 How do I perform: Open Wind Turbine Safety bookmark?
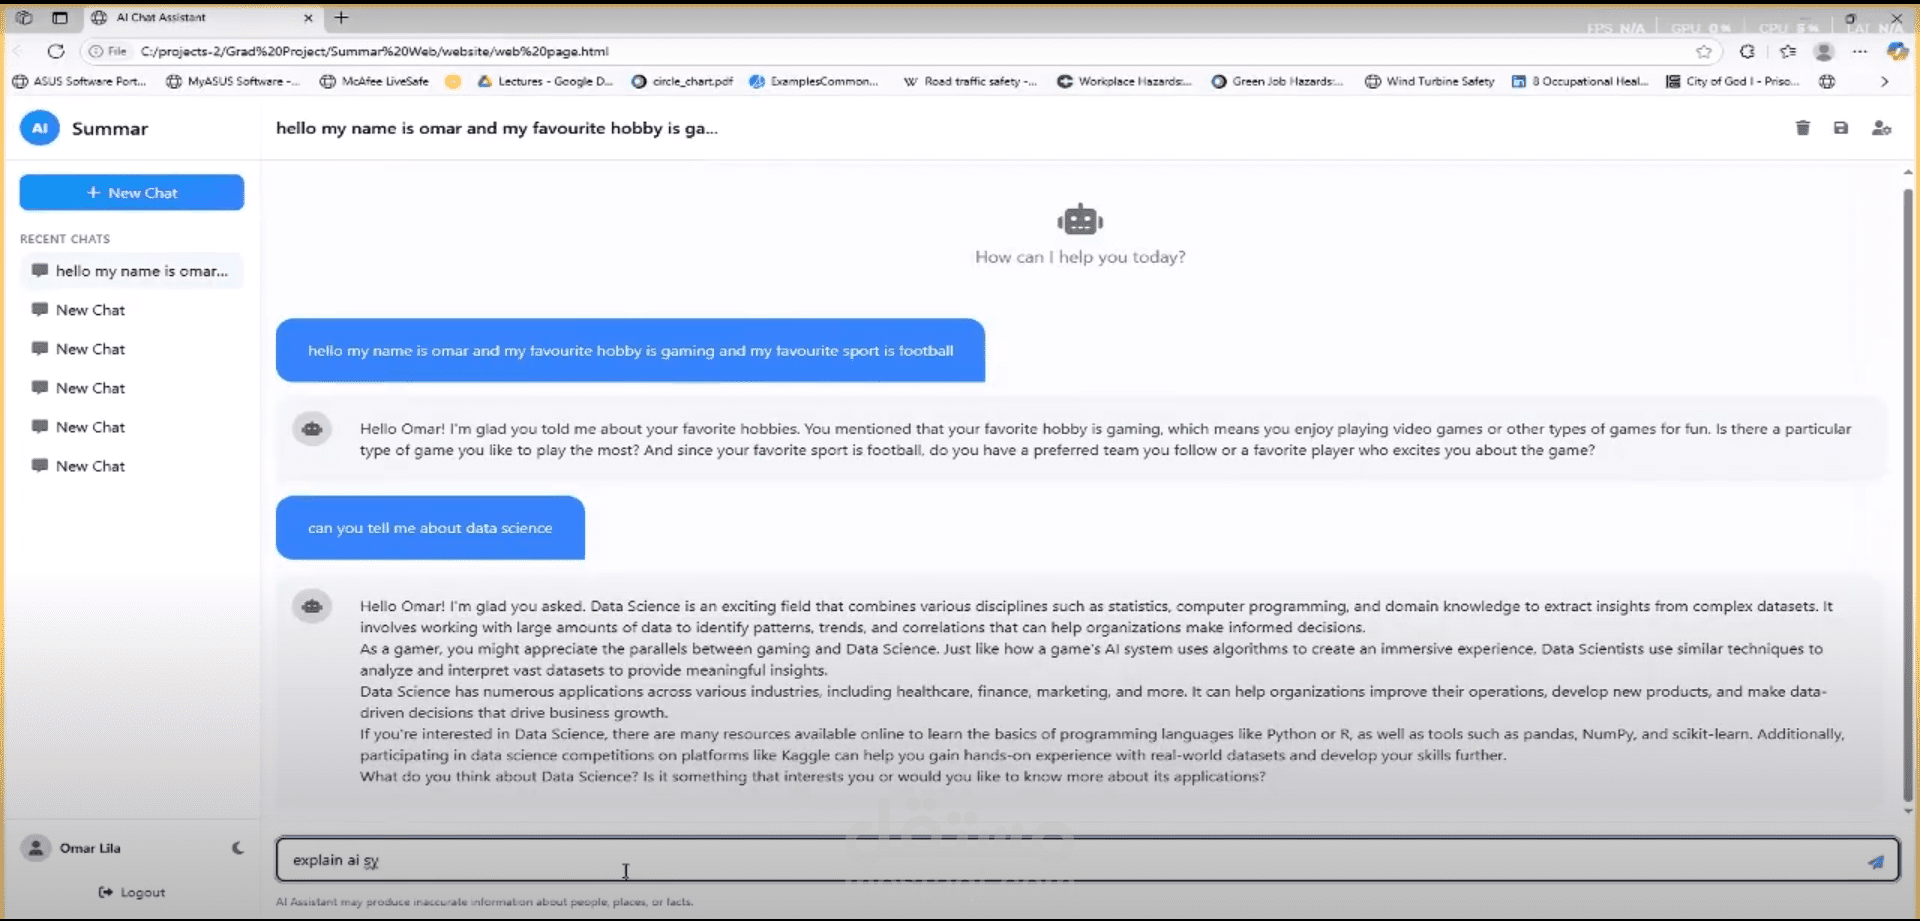pos(1430,81)
